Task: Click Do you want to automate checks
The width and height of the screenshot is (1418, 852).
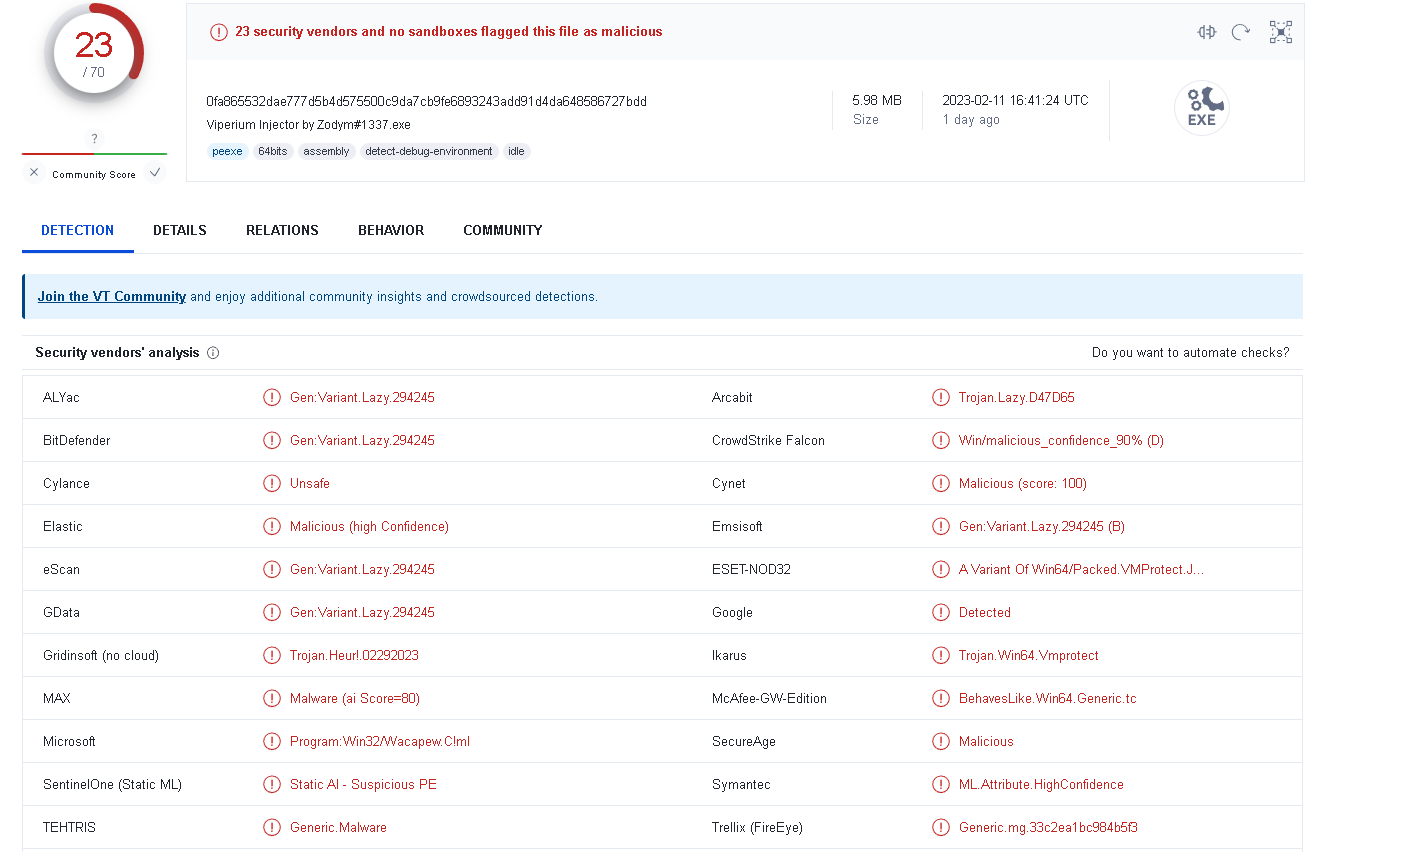Action: [1190, 352]
